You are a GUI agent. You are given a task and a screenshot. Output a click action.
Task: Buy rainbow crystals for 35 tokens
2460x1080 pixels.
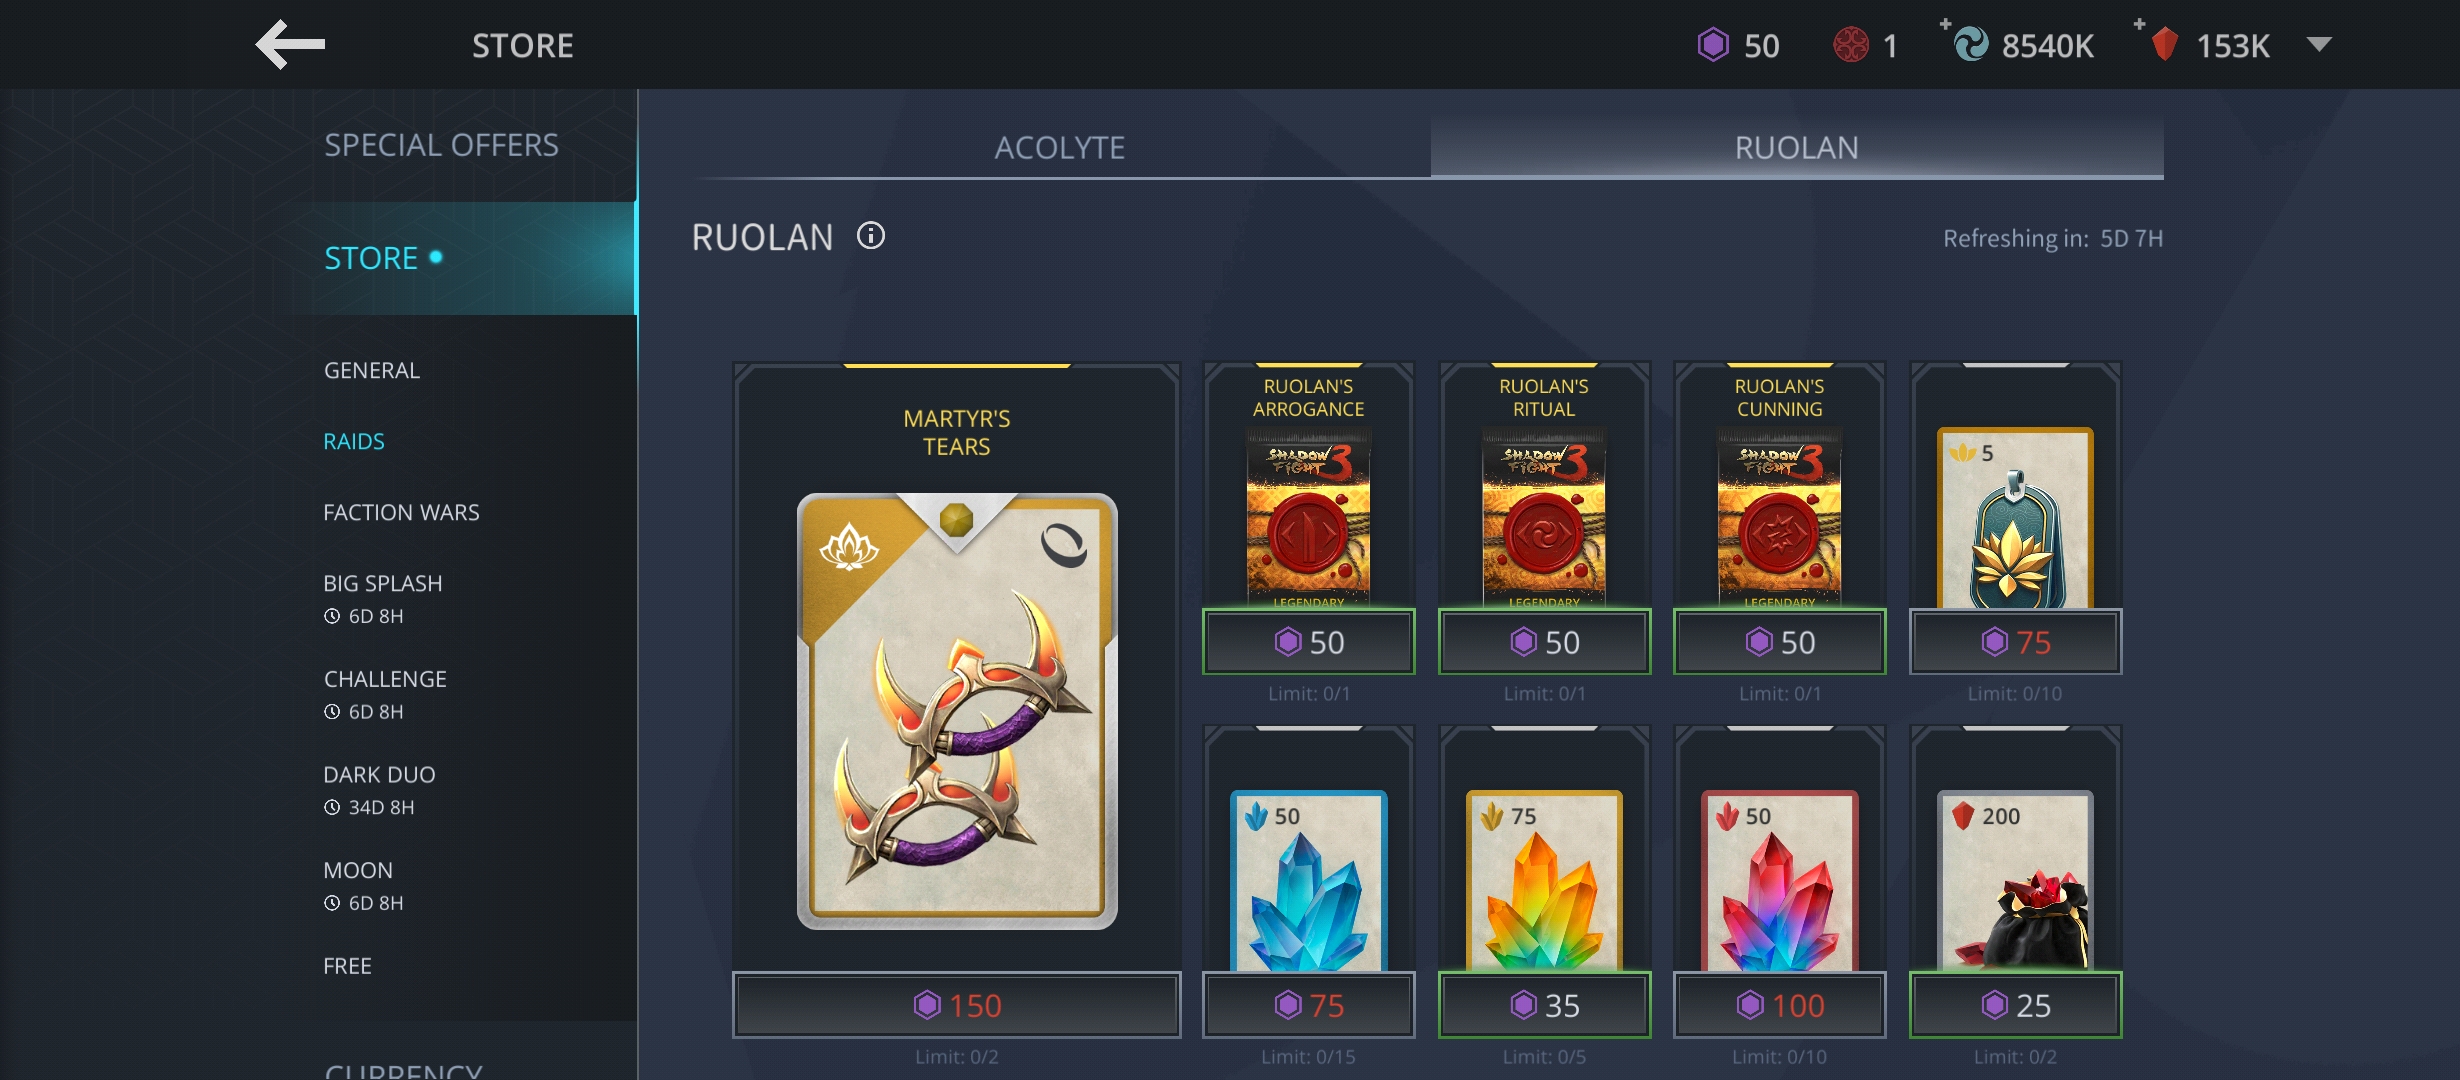[1544, 1005]
